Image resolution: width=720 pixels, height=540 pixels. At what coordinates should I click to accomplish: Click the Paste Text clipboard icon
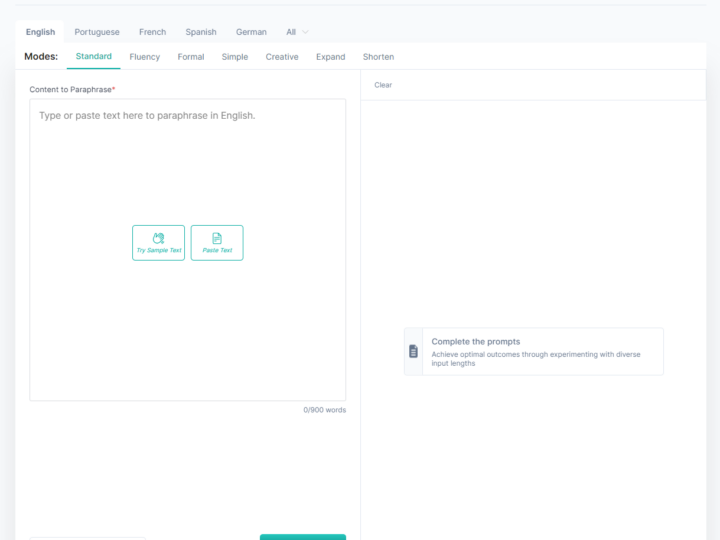(x=217, y=238)
